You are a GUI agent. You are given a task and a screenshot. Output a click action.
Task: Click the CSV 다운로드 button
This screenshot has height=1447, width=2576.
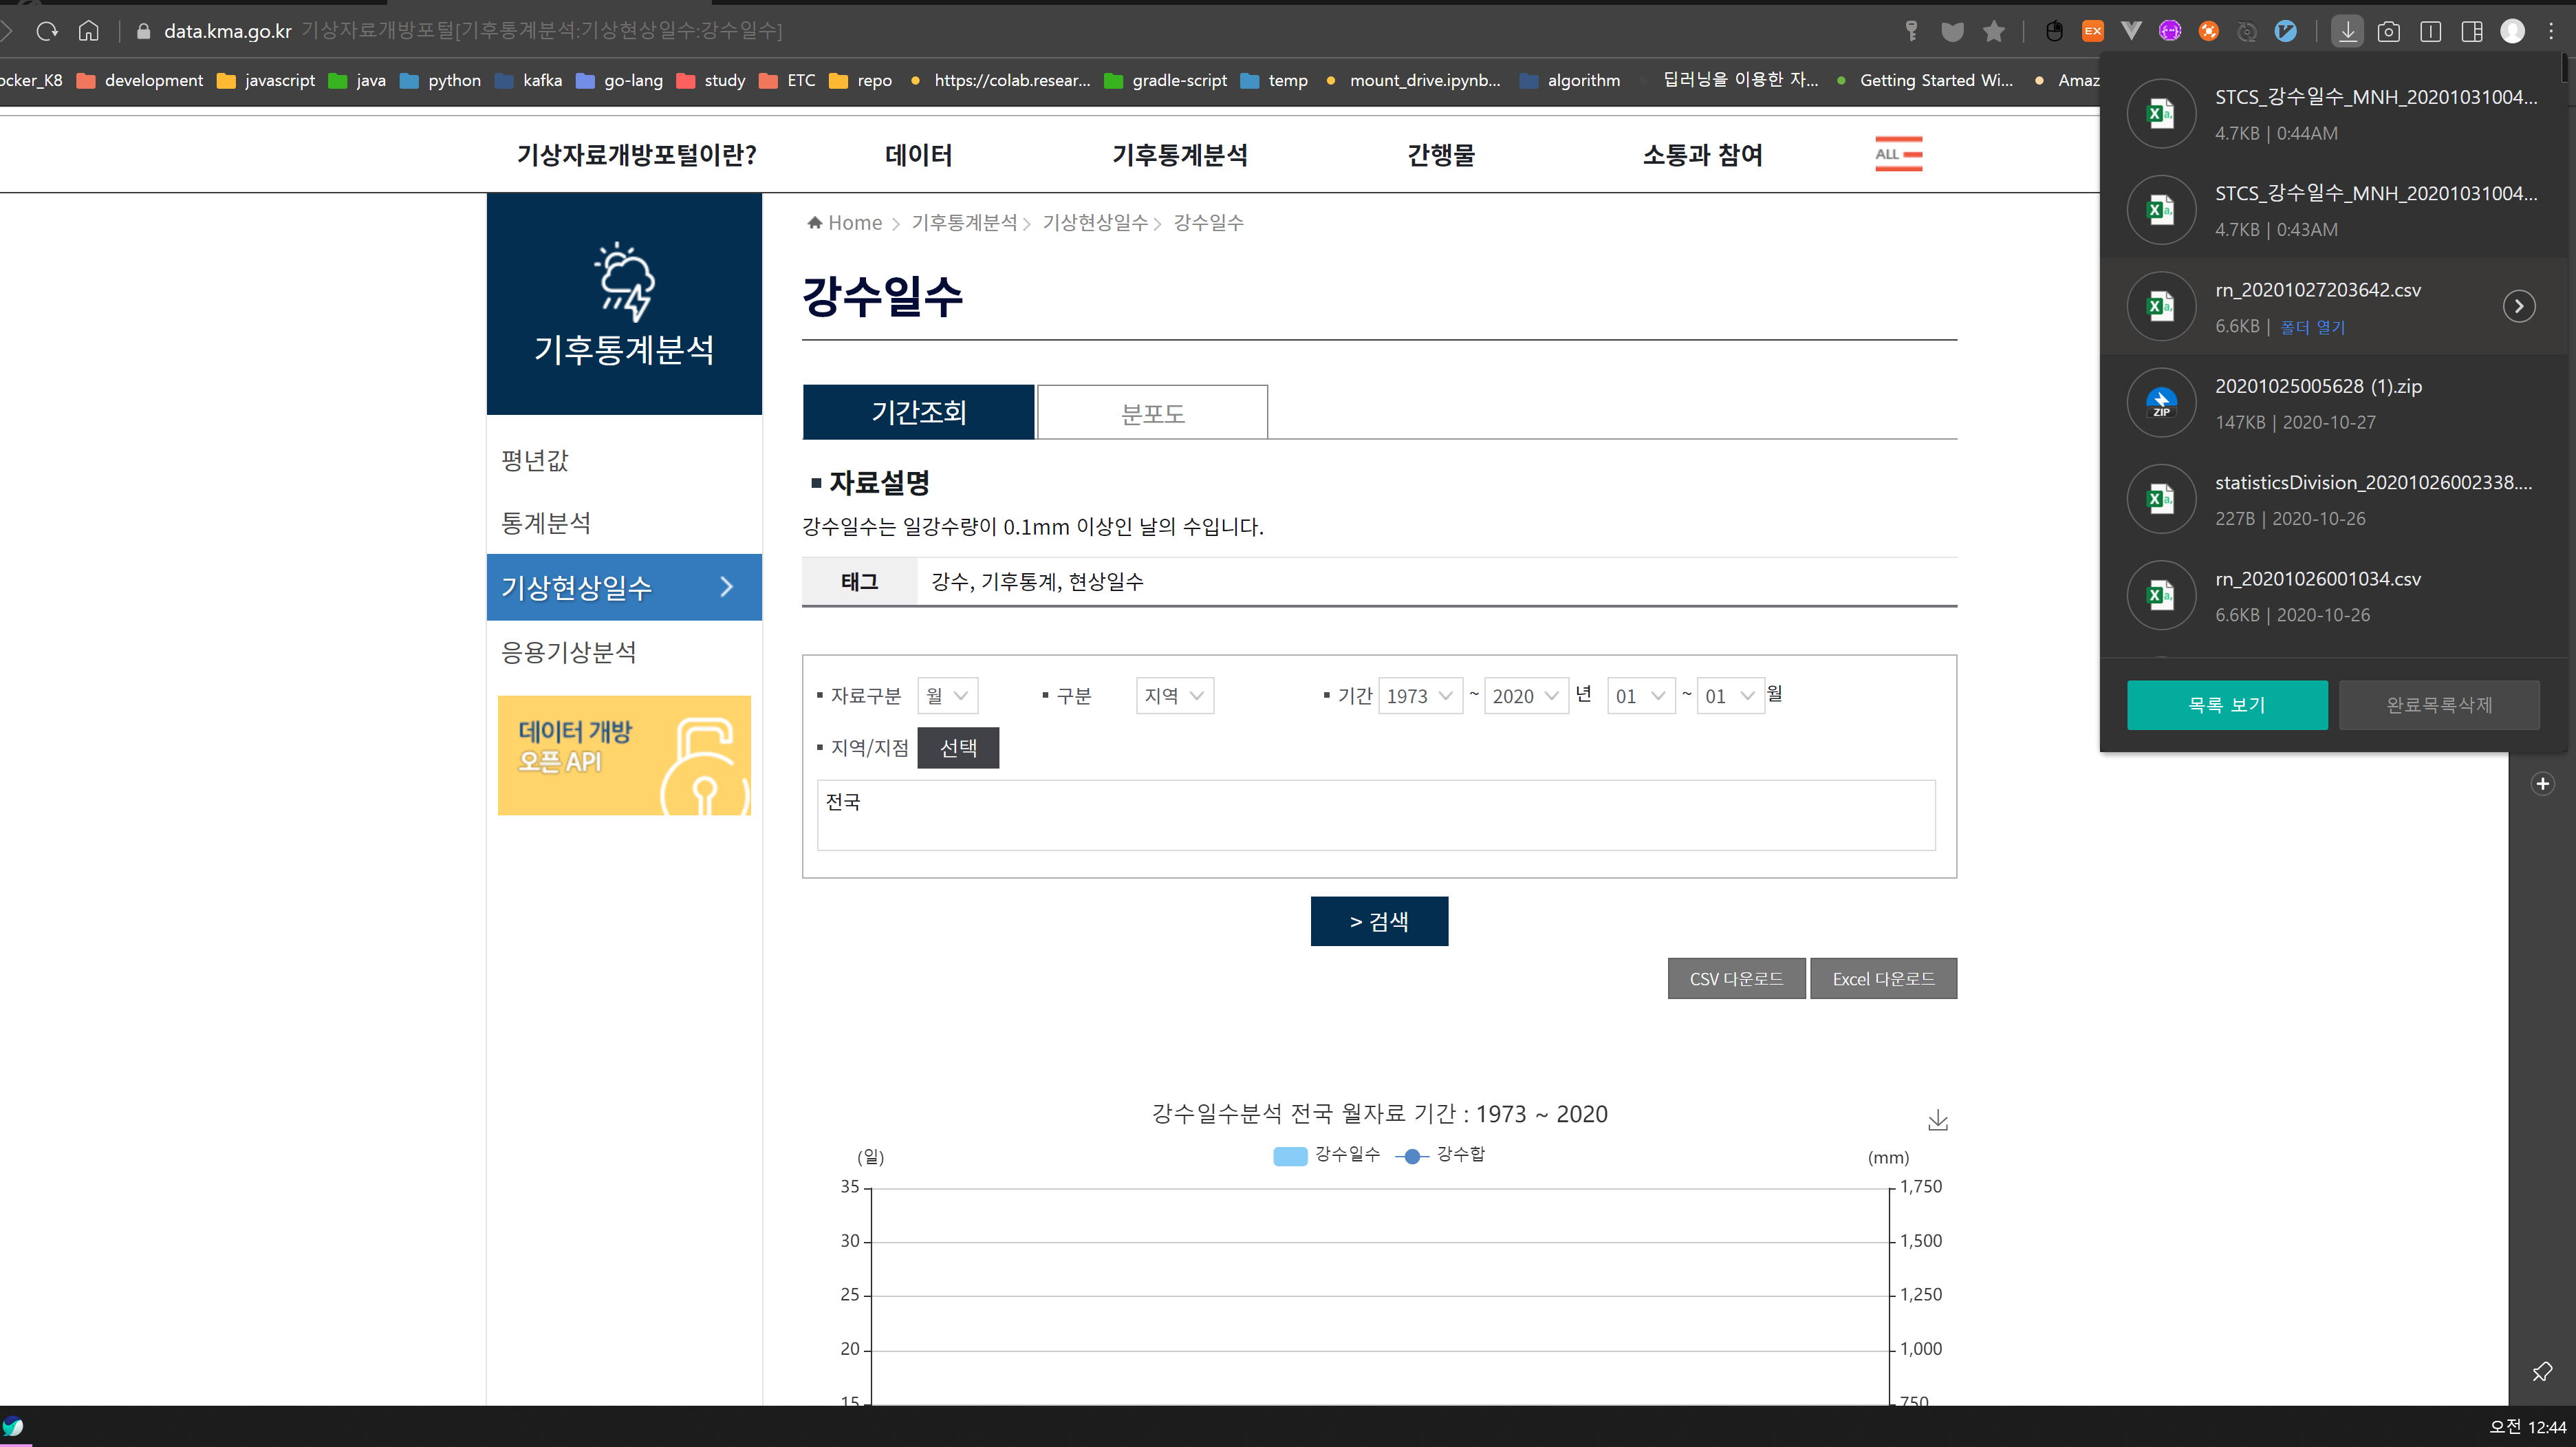pyautogui.click(x=1736, y=978)
